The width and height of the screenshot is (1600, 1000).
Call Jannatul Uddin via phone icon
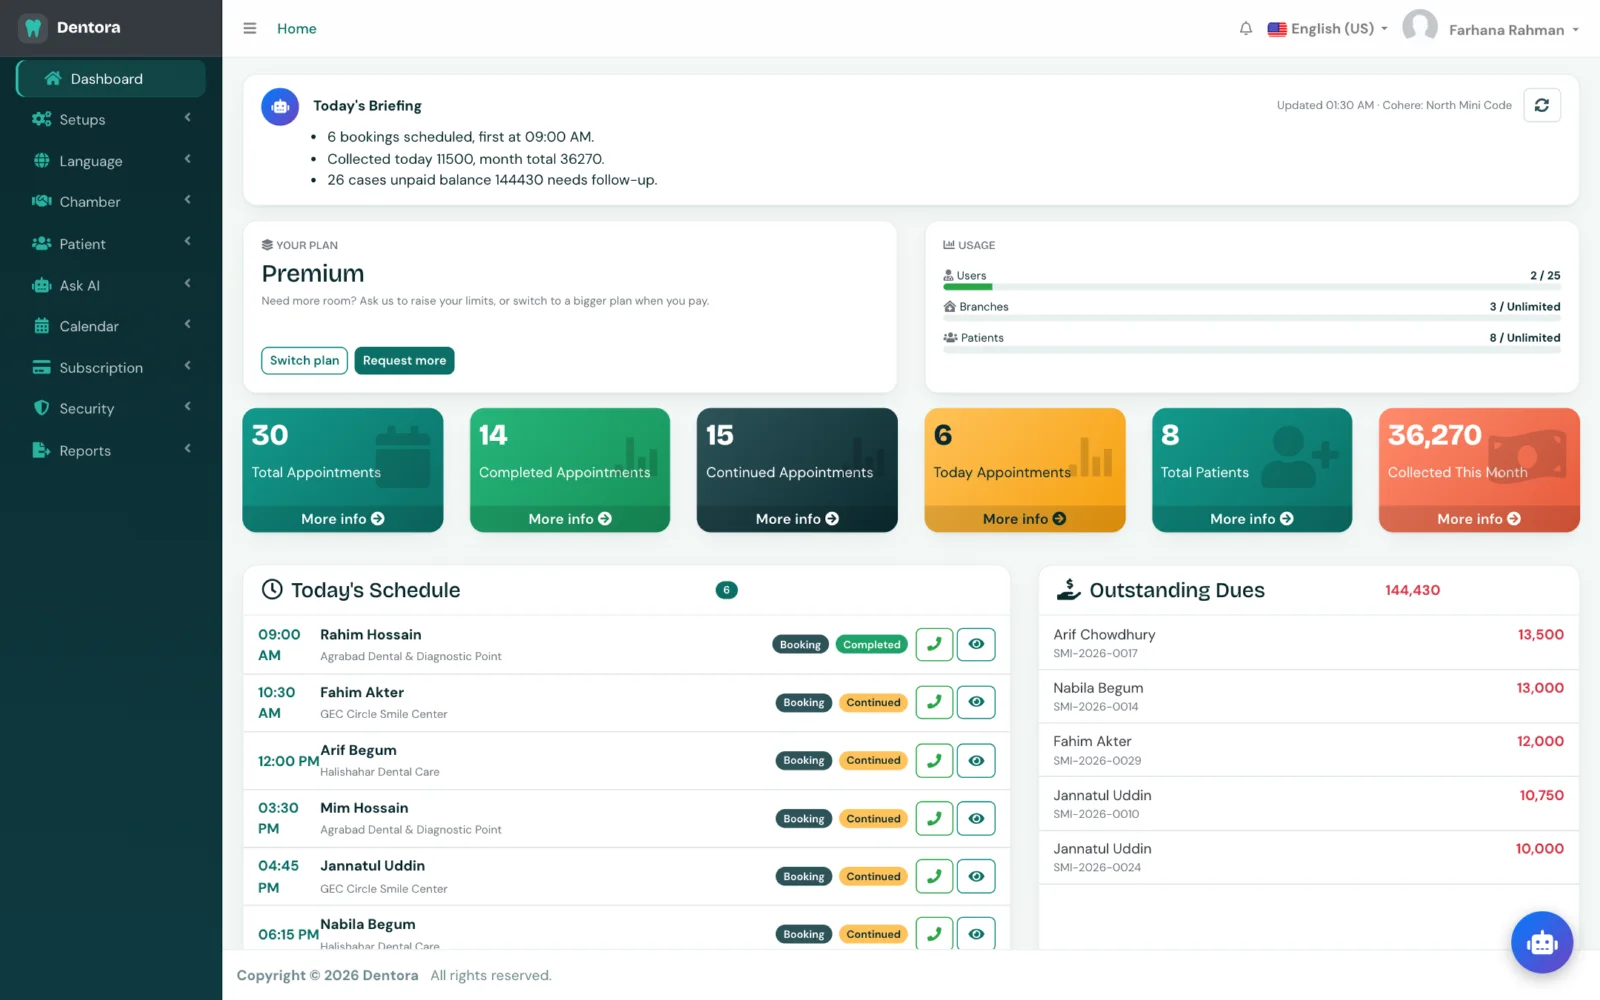point(934,876)
